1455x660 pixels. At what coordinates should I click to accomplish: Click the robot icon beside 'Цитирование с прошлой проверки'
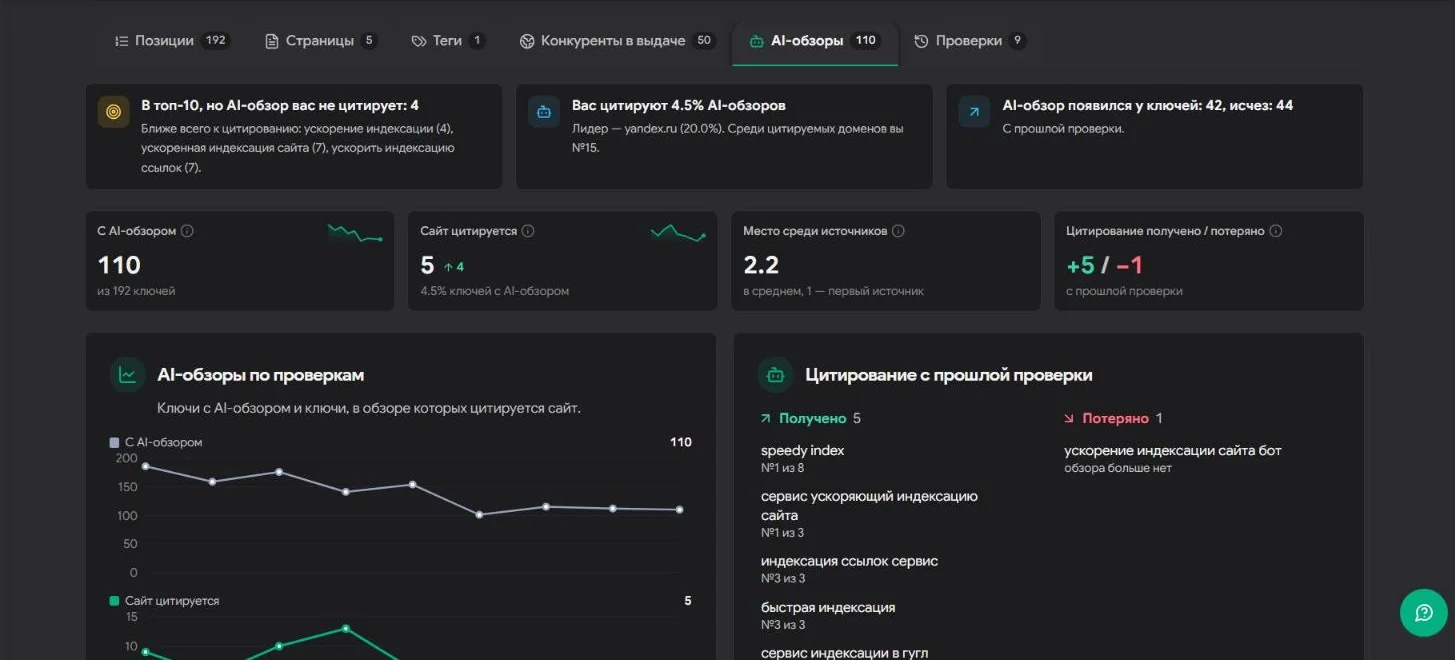tap(775, 375)
